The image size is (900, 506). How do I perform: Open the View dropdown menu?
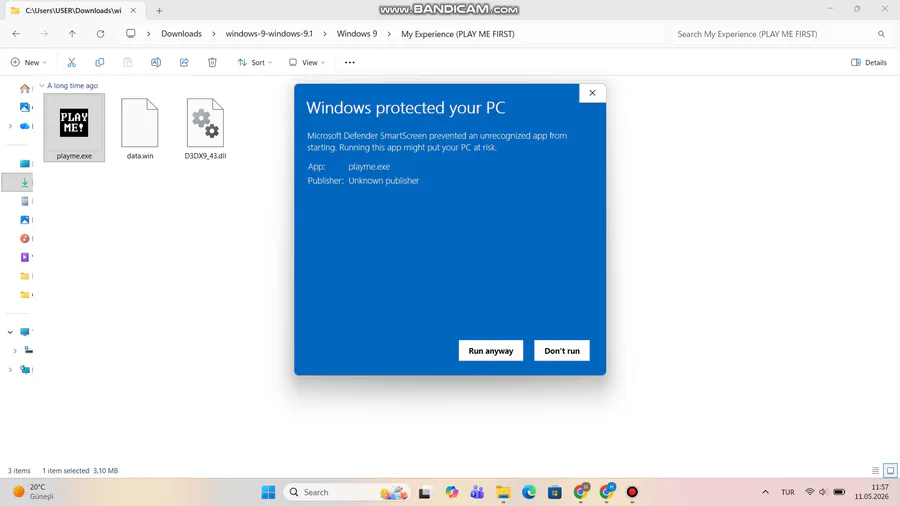307,63
